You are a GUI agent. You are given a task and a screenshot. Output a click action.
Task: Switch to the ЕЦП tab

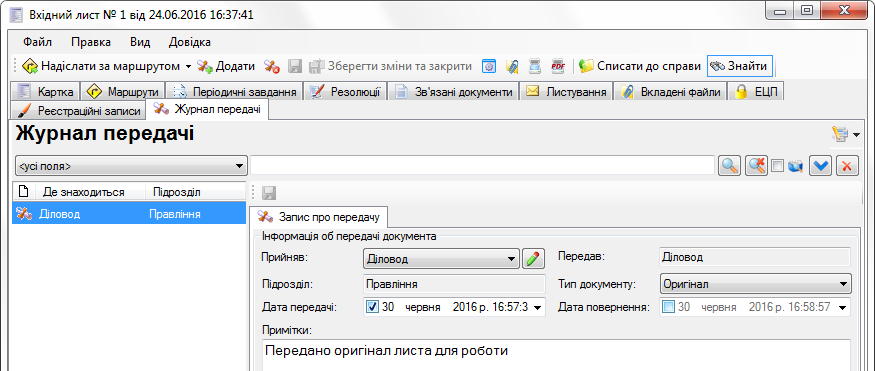[x=756, y=91]
